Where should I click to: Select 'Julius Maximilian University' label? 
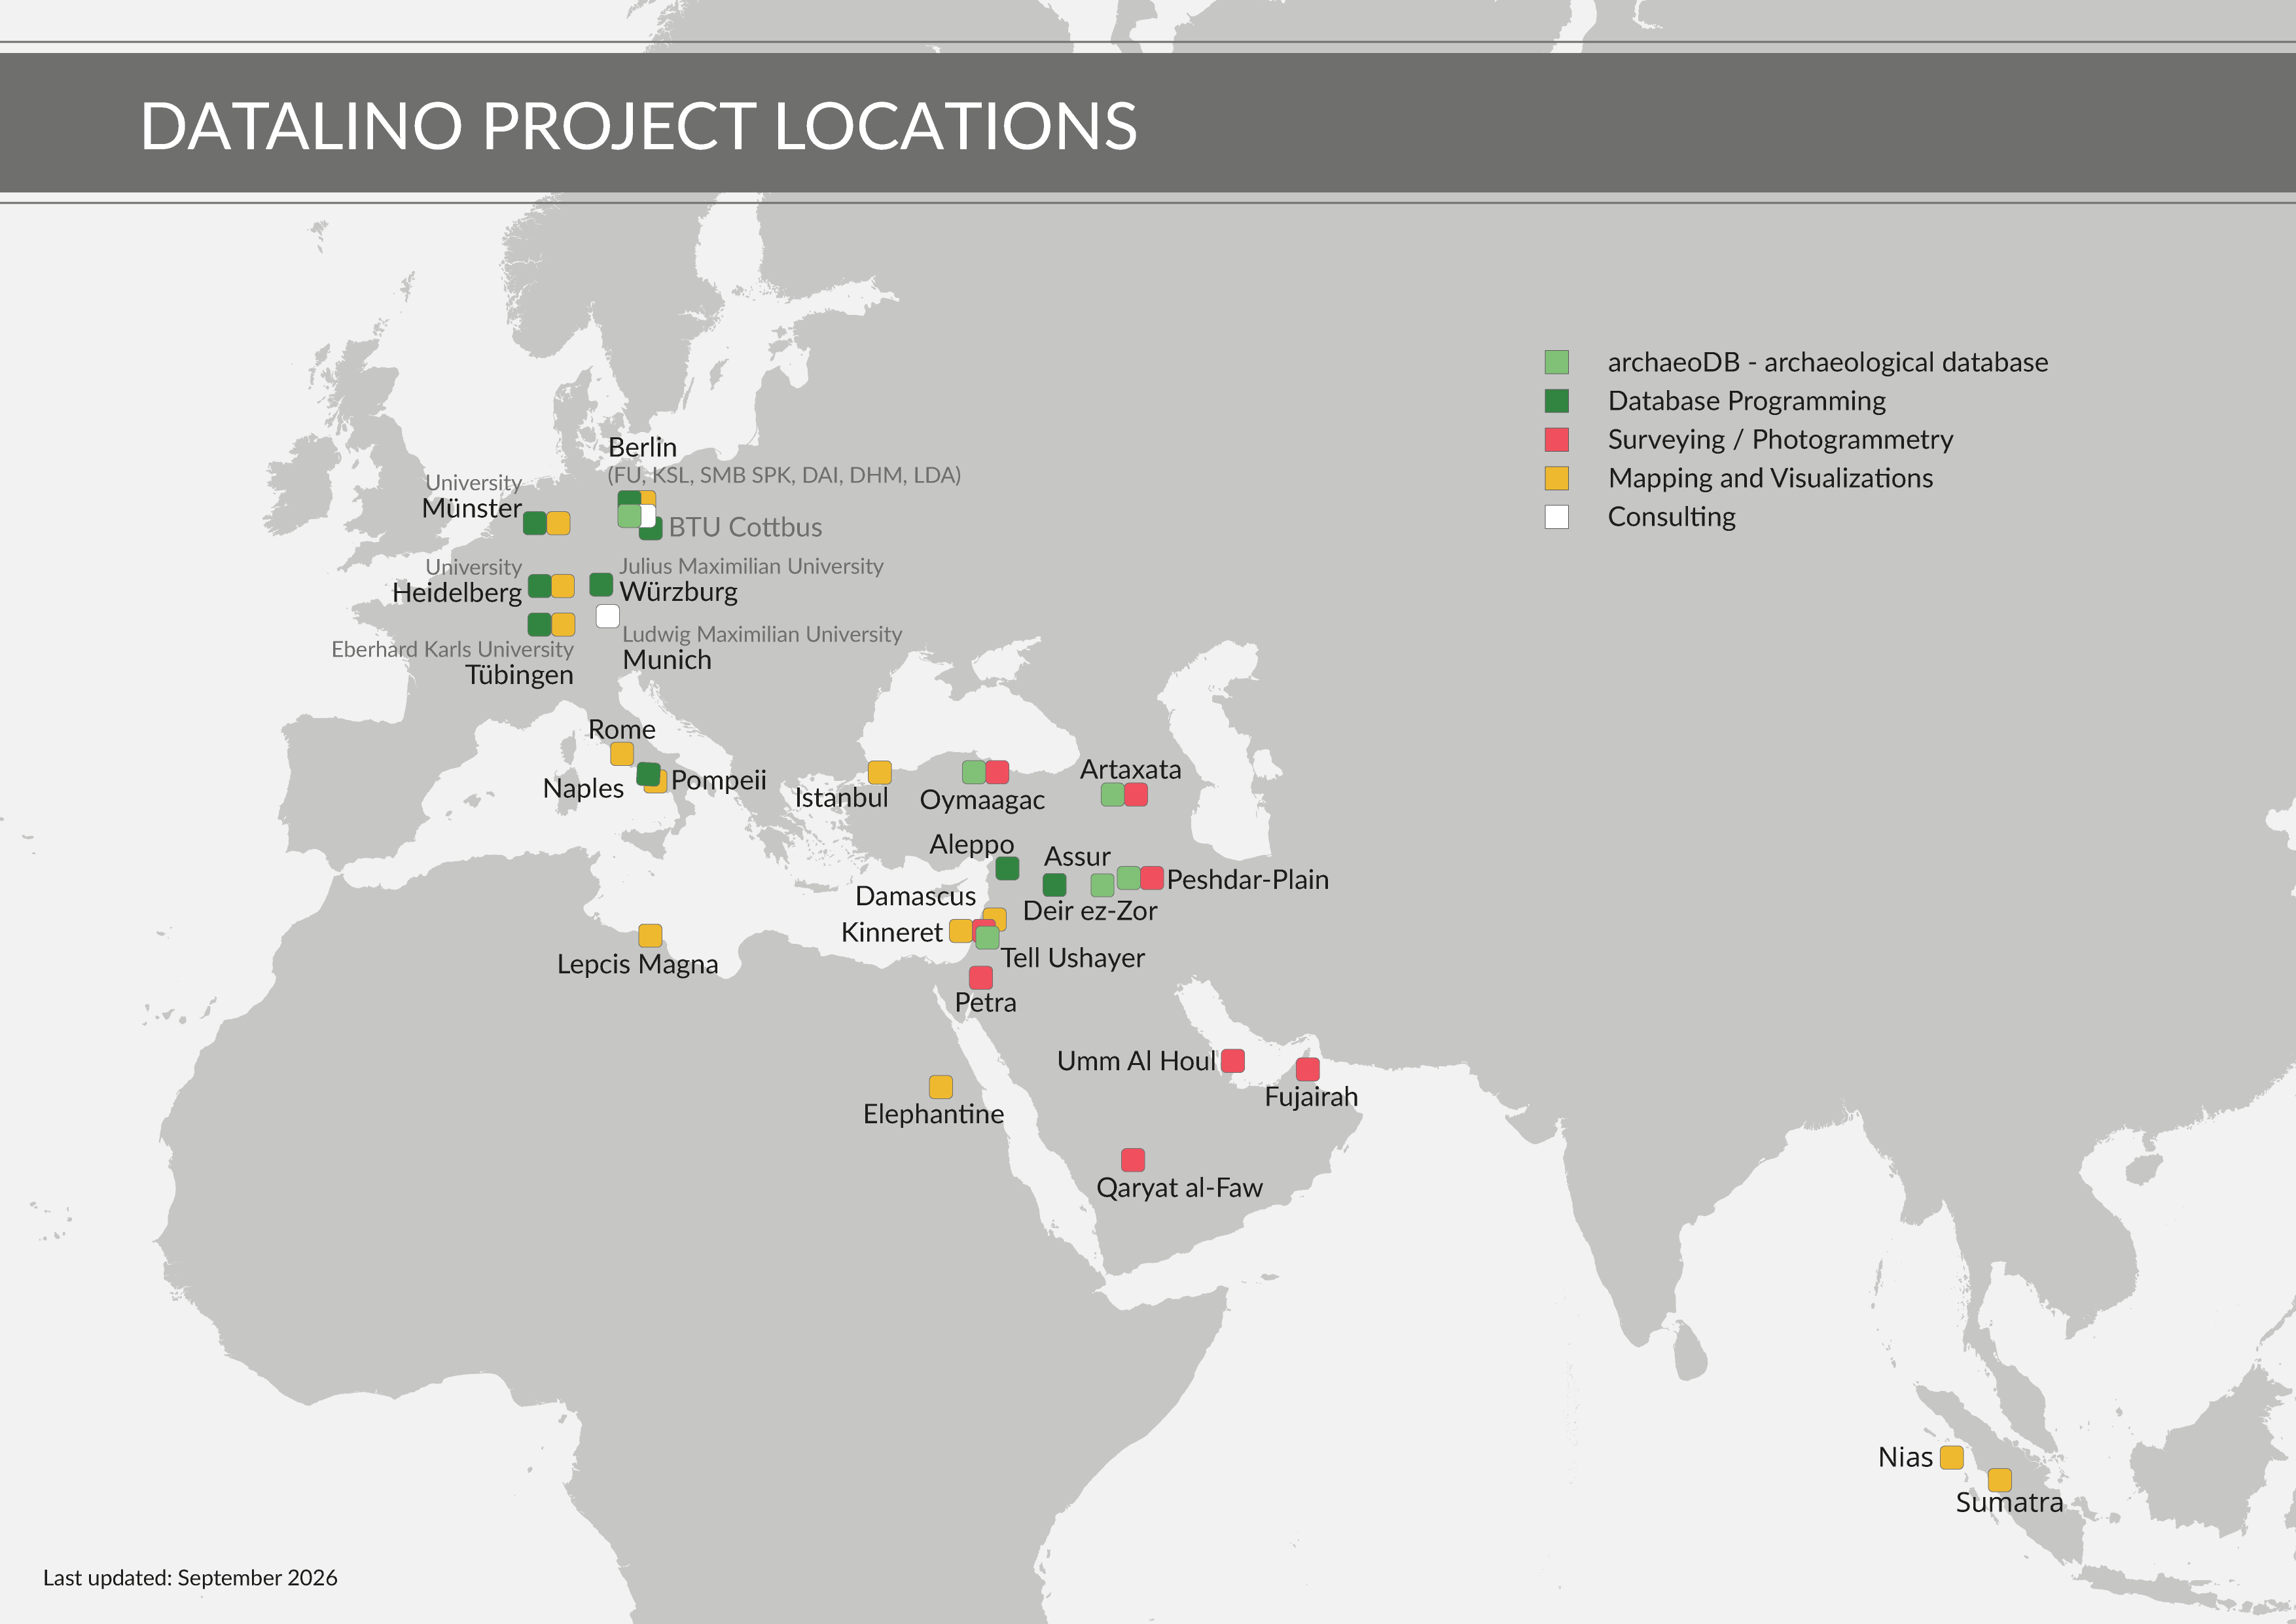click(x=751, y=566)
